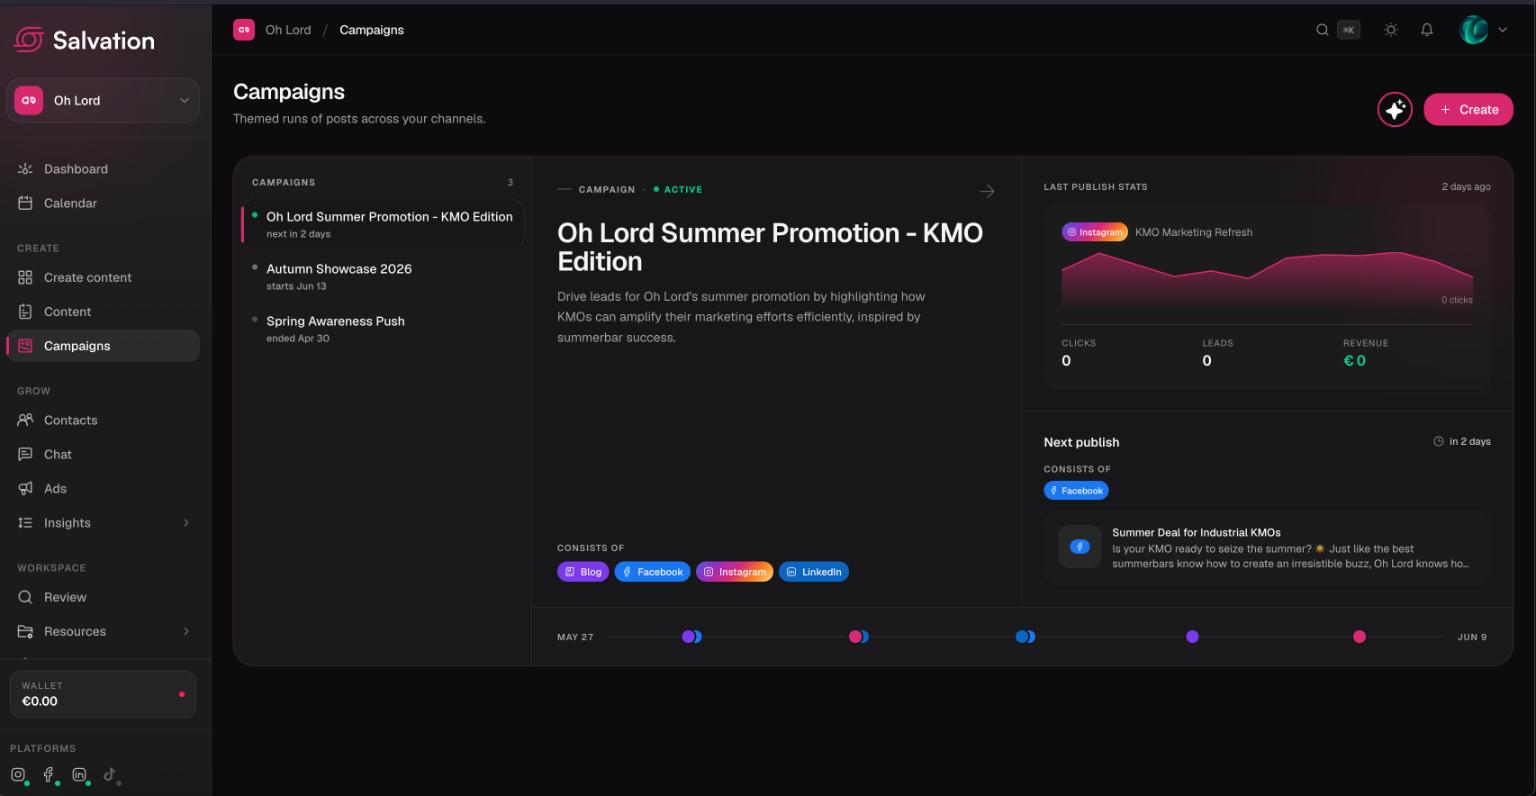Open Create content in the sidebar
Viewport: 1536px width, 796px height.
pos(104,277)
